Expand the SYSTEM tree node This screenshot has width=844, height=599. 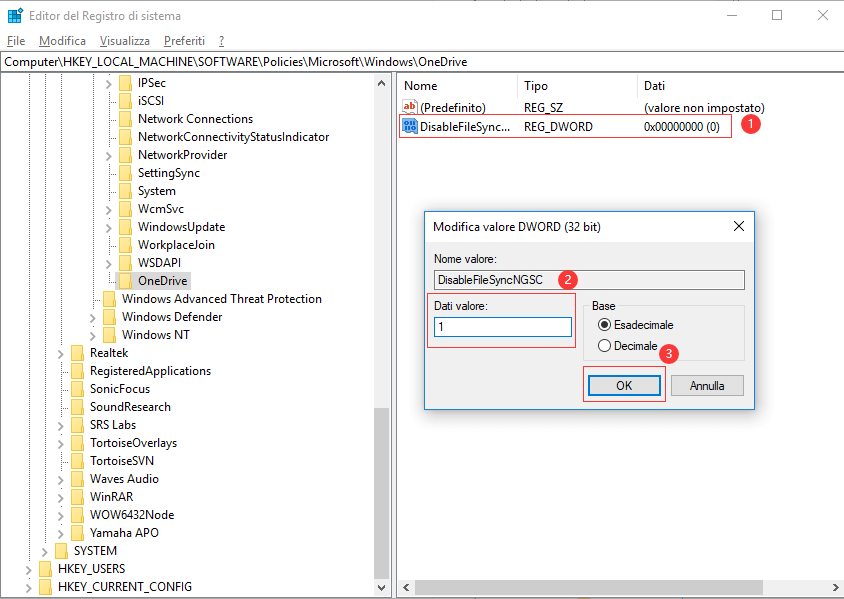(44, 550)
